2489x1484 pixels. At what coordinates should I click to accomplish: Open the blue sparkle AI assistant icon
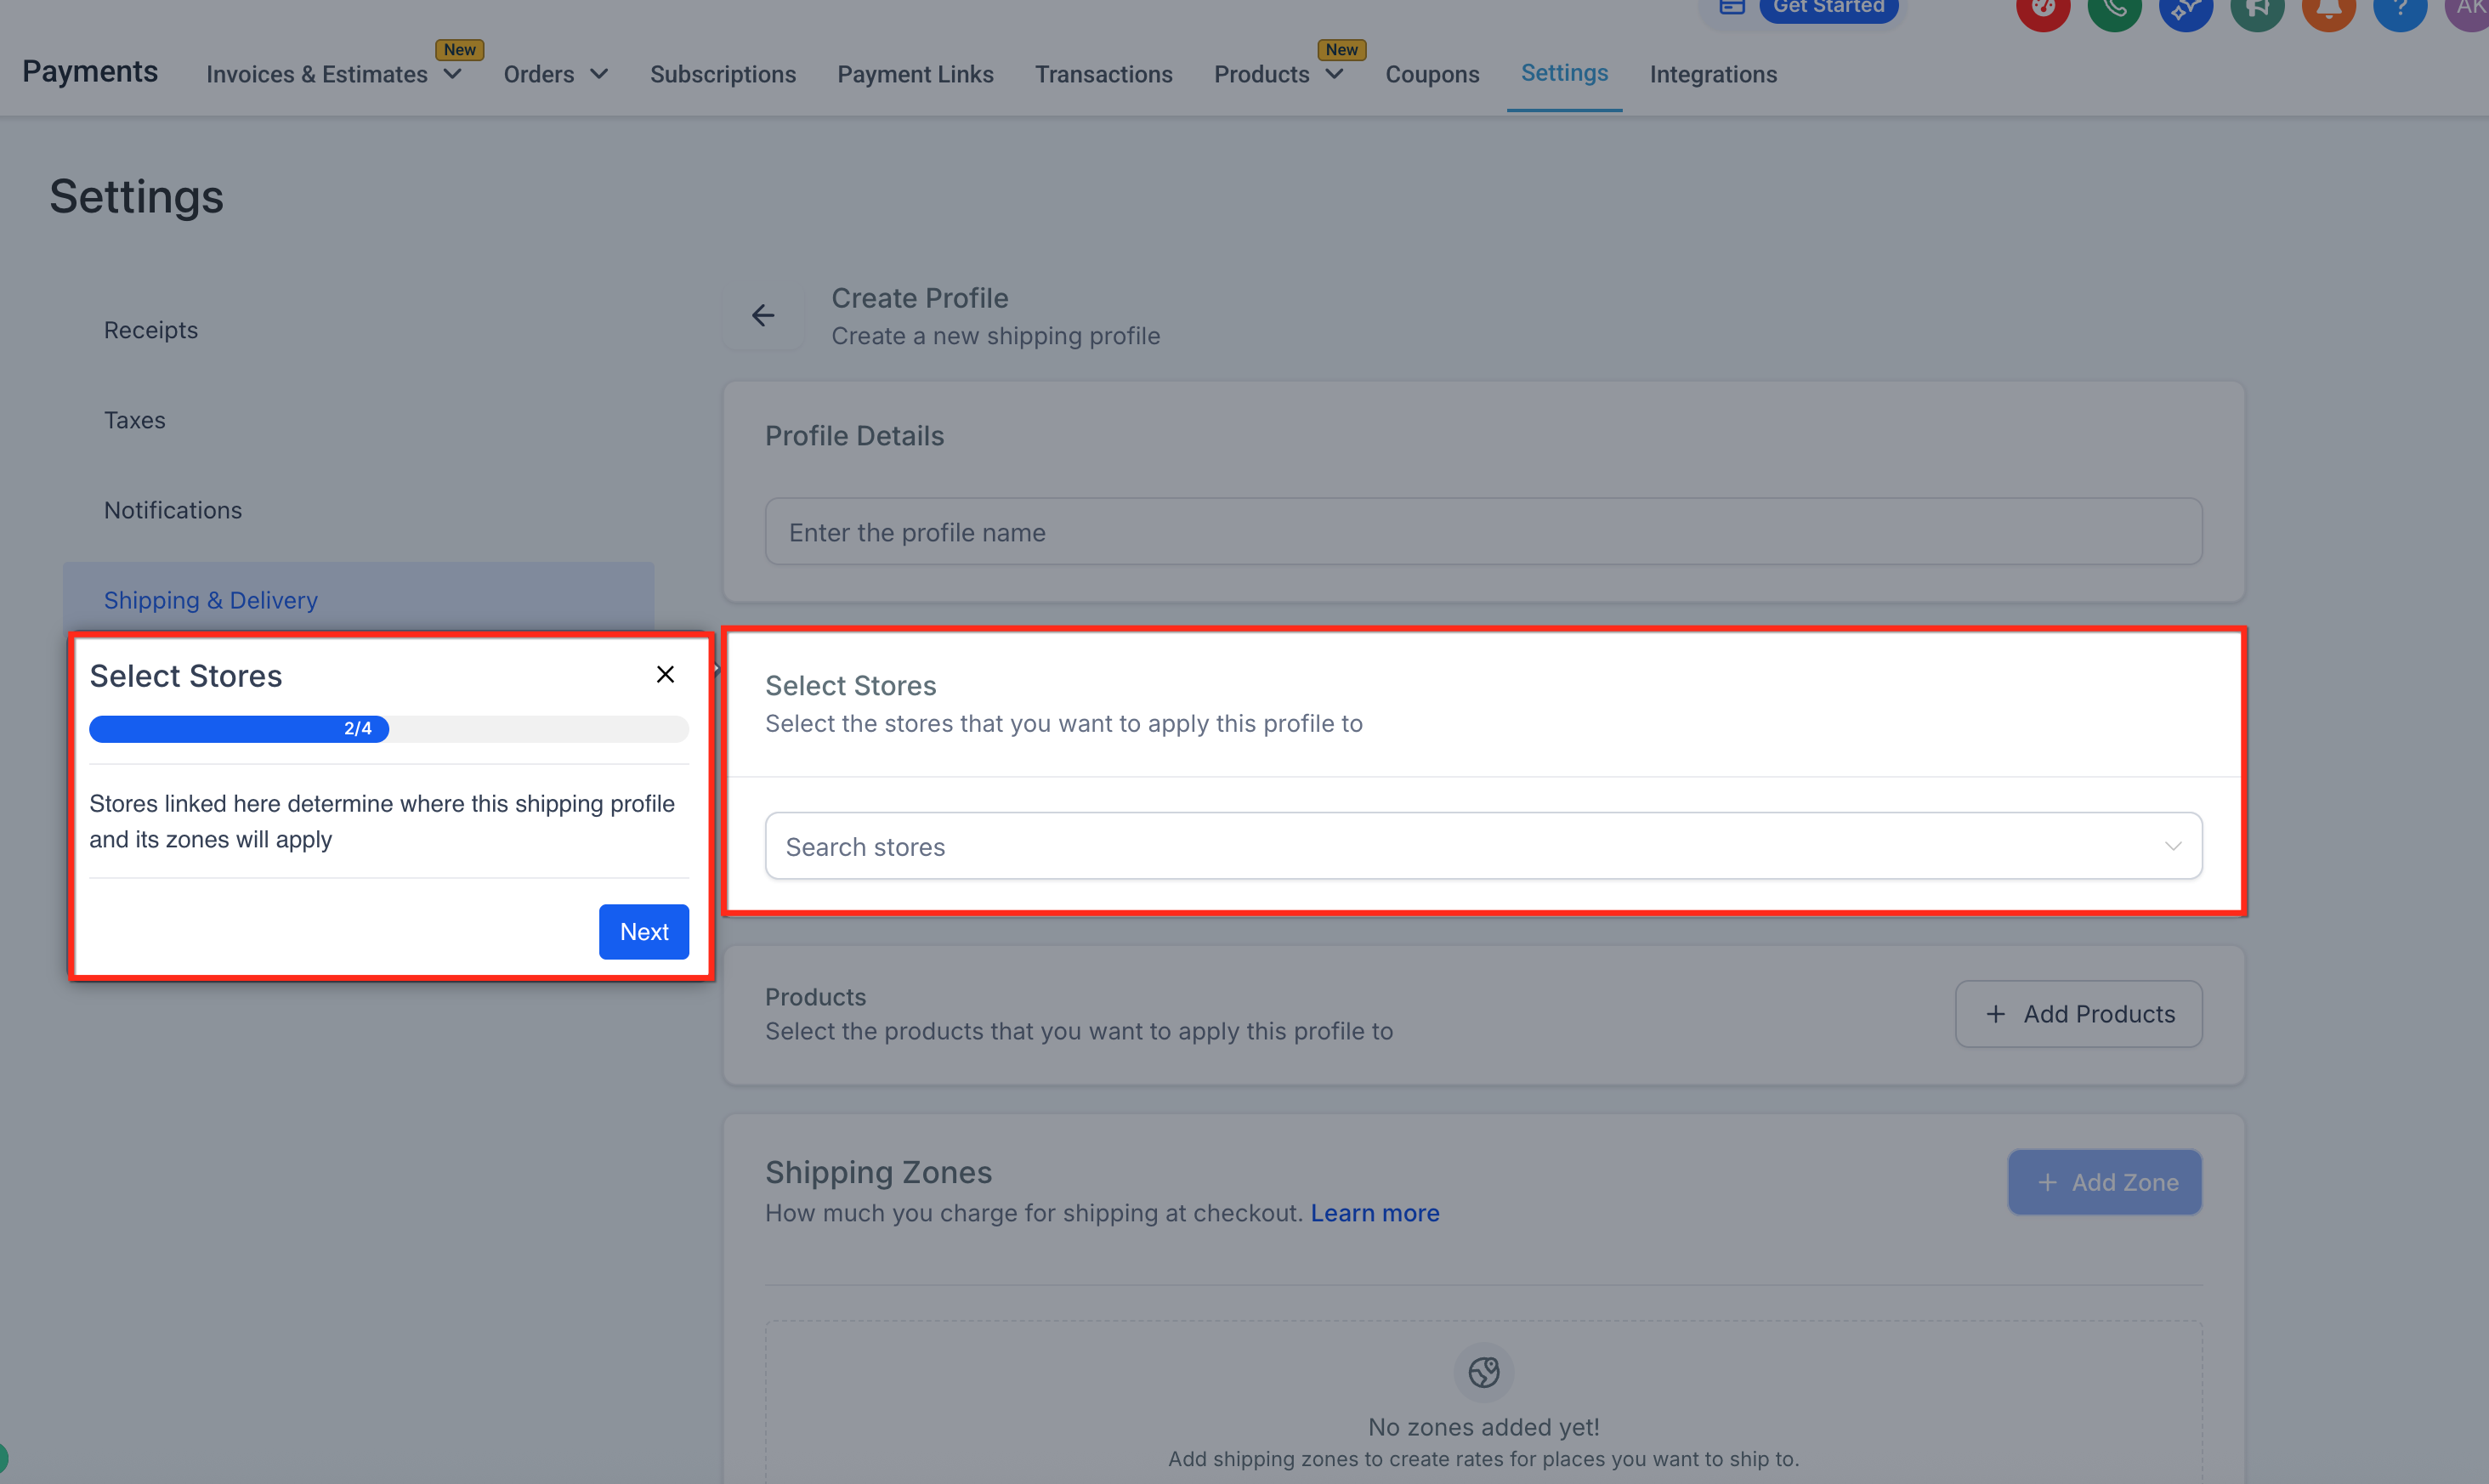(x=2185, y=10)
